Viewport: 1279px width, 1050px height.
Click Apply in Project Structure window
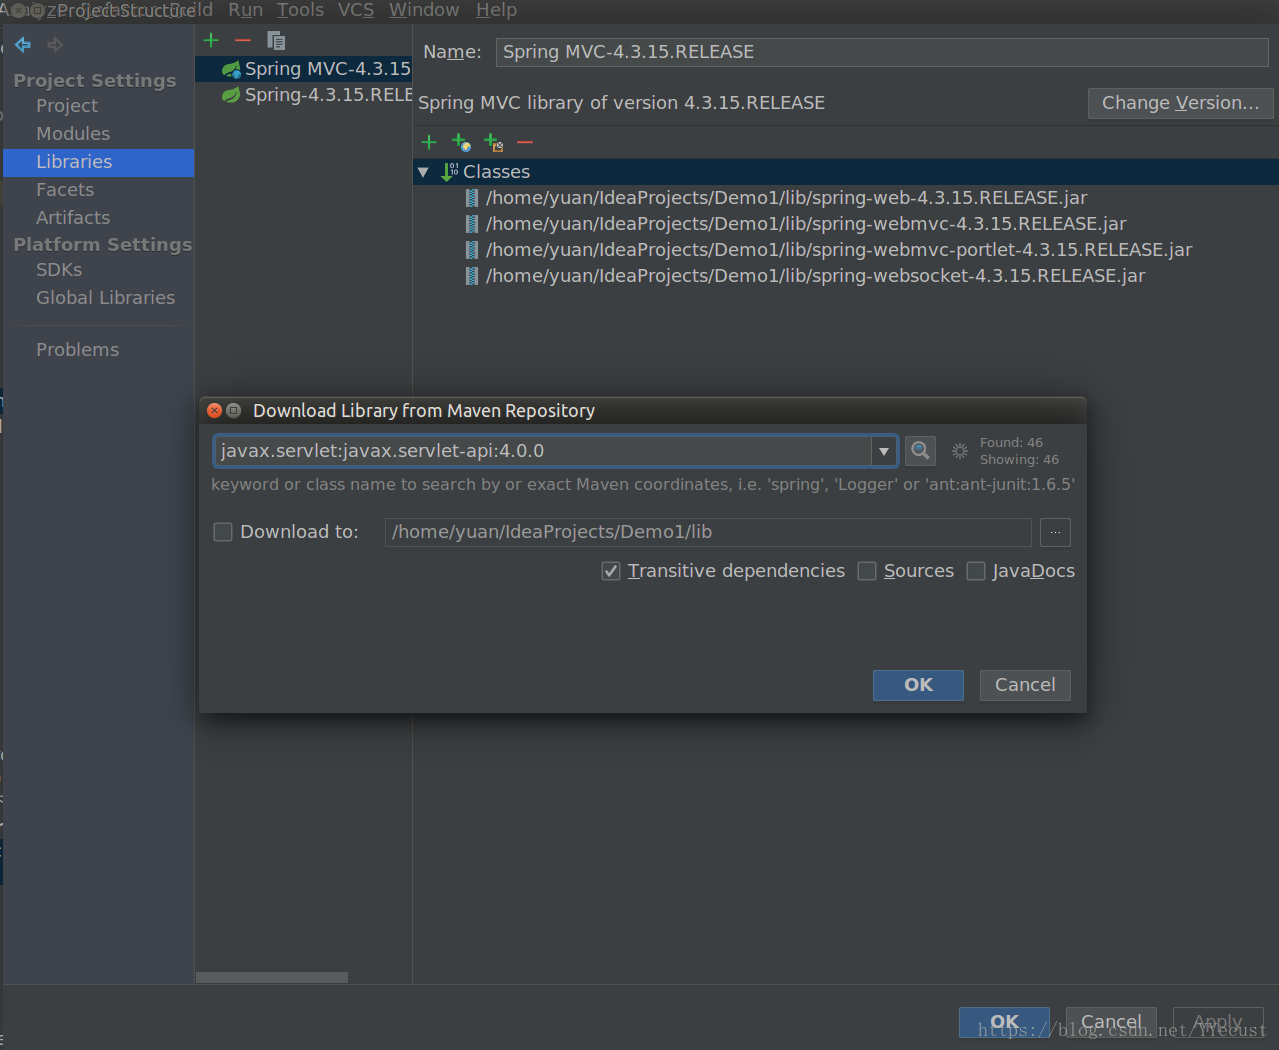click(1218, 1022)
